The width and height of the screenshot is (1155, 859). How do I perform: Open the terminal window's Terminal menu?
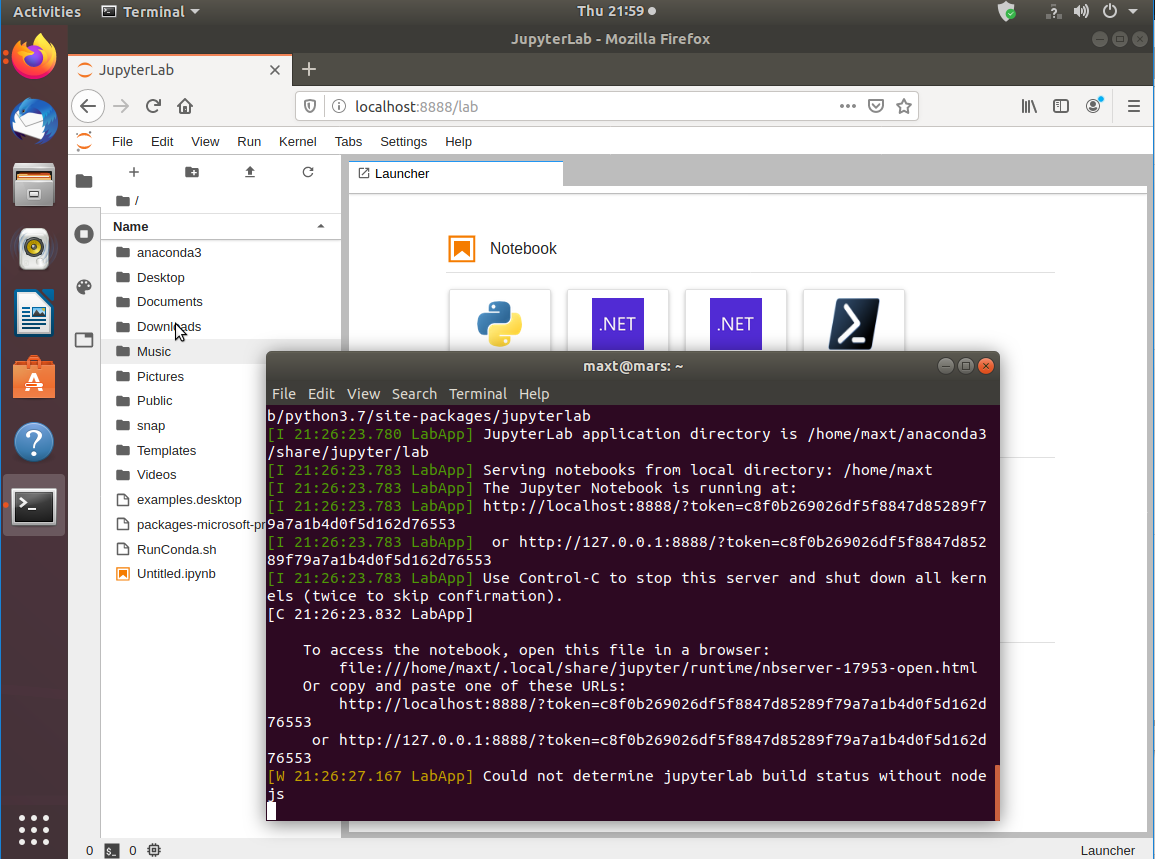[478, 394]
